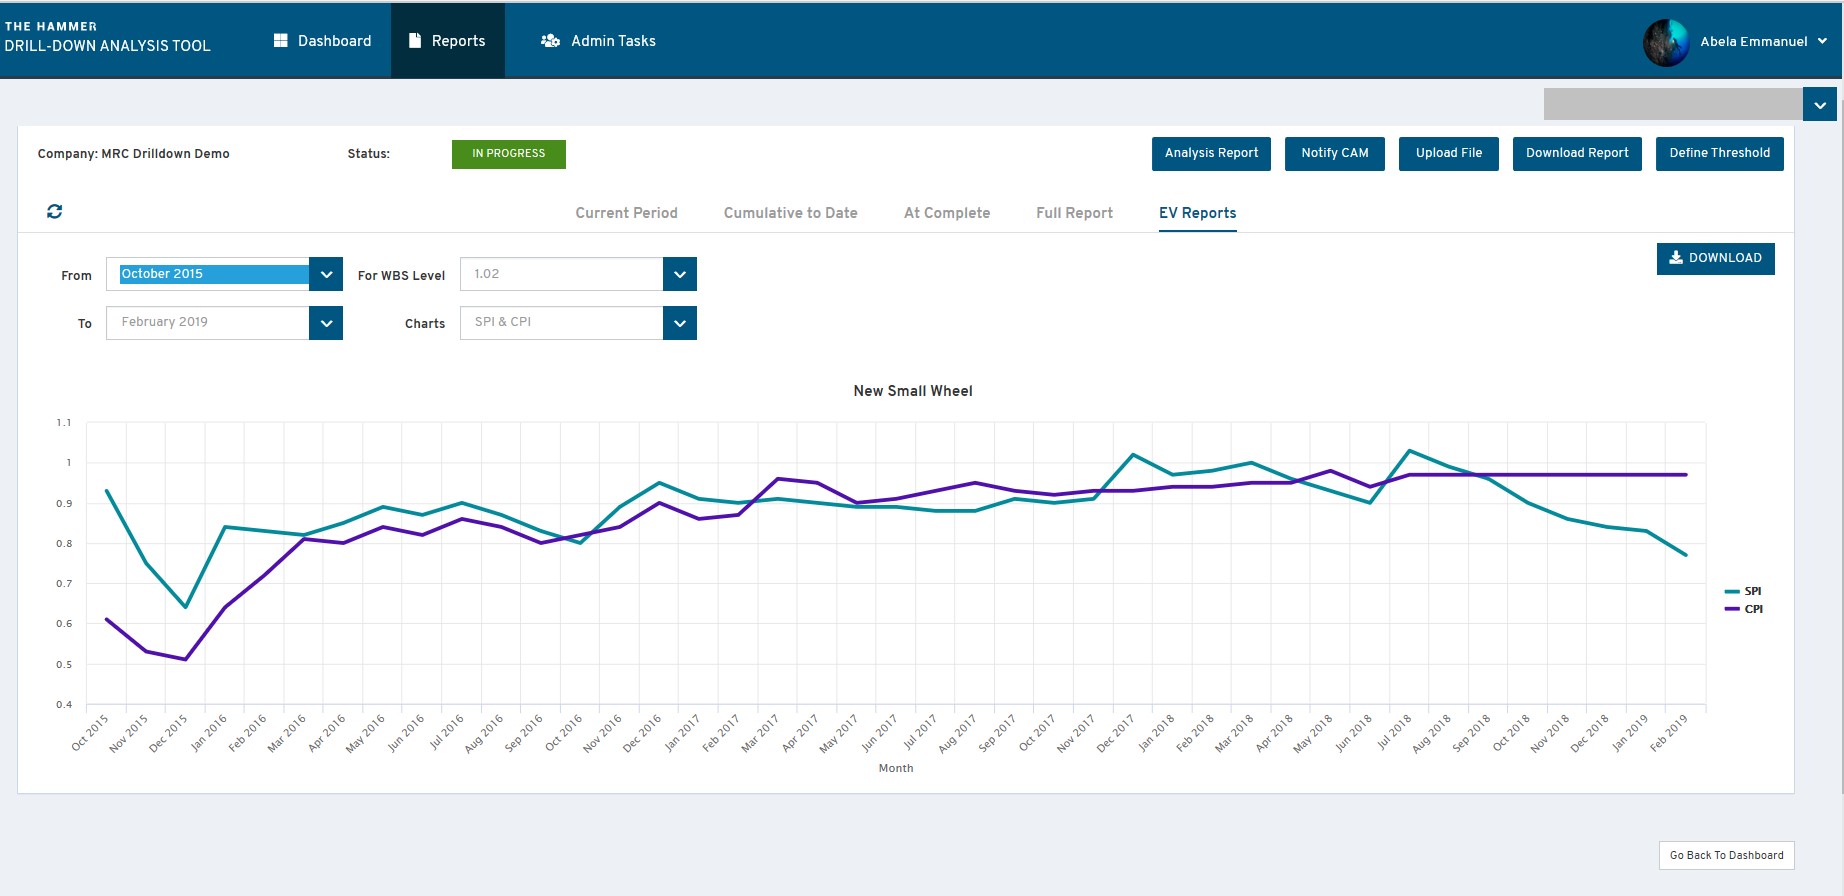Screen dimensions: 1844x896
Task: Switch to the Current Period tab
Action: point(626,213)
